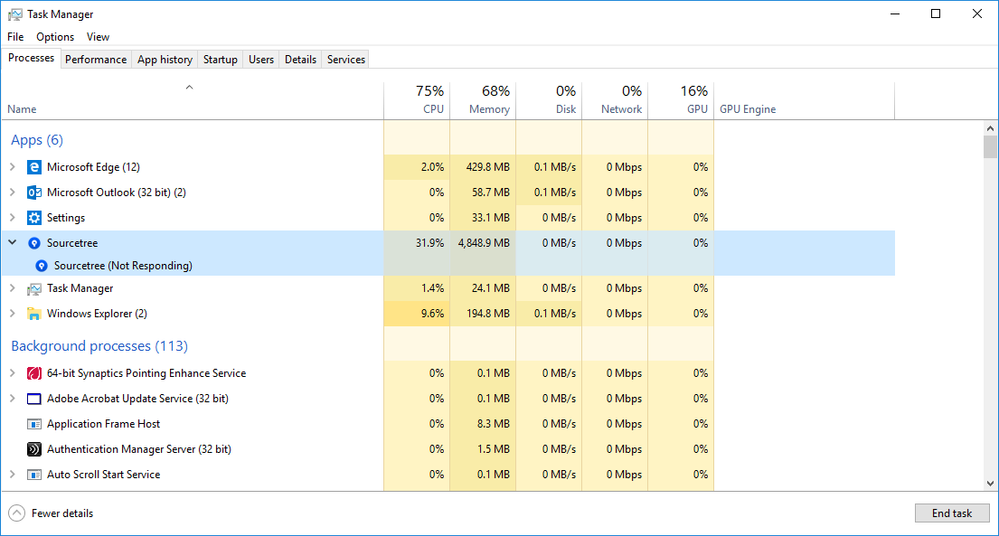
Task: Expand the Task Manager app row
Action: click(12, 289)
